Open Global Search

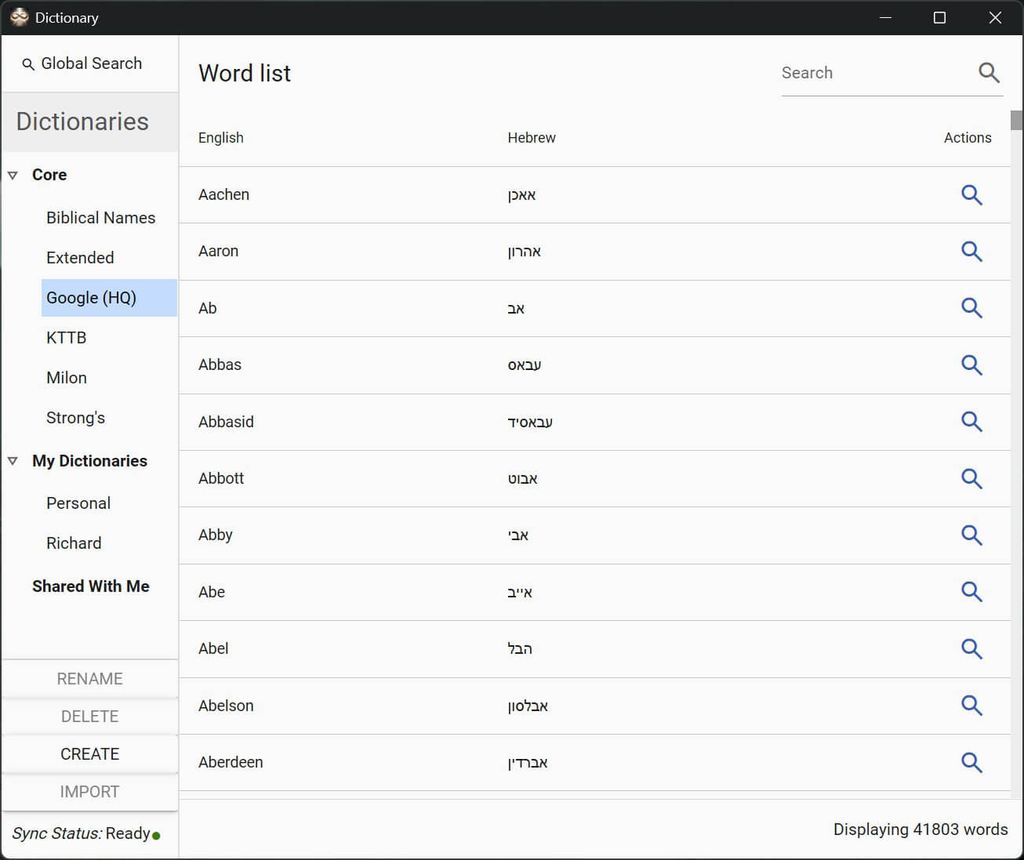tap(82, 64)
